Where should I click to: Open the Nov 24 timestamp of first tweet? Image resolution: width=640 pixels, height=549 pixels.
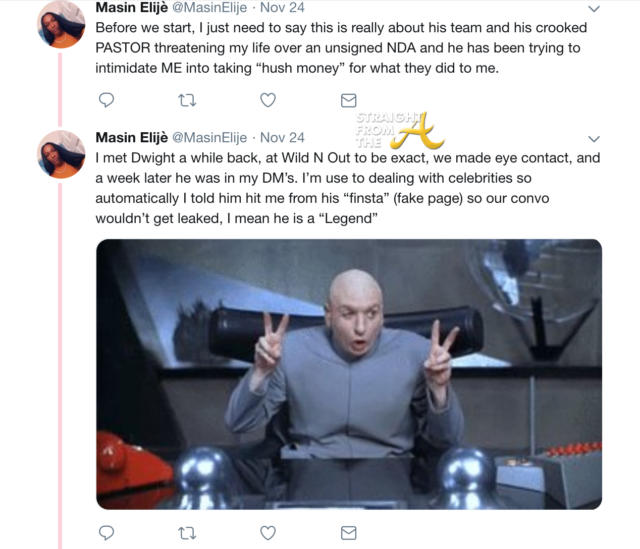[x=282, y=7]
